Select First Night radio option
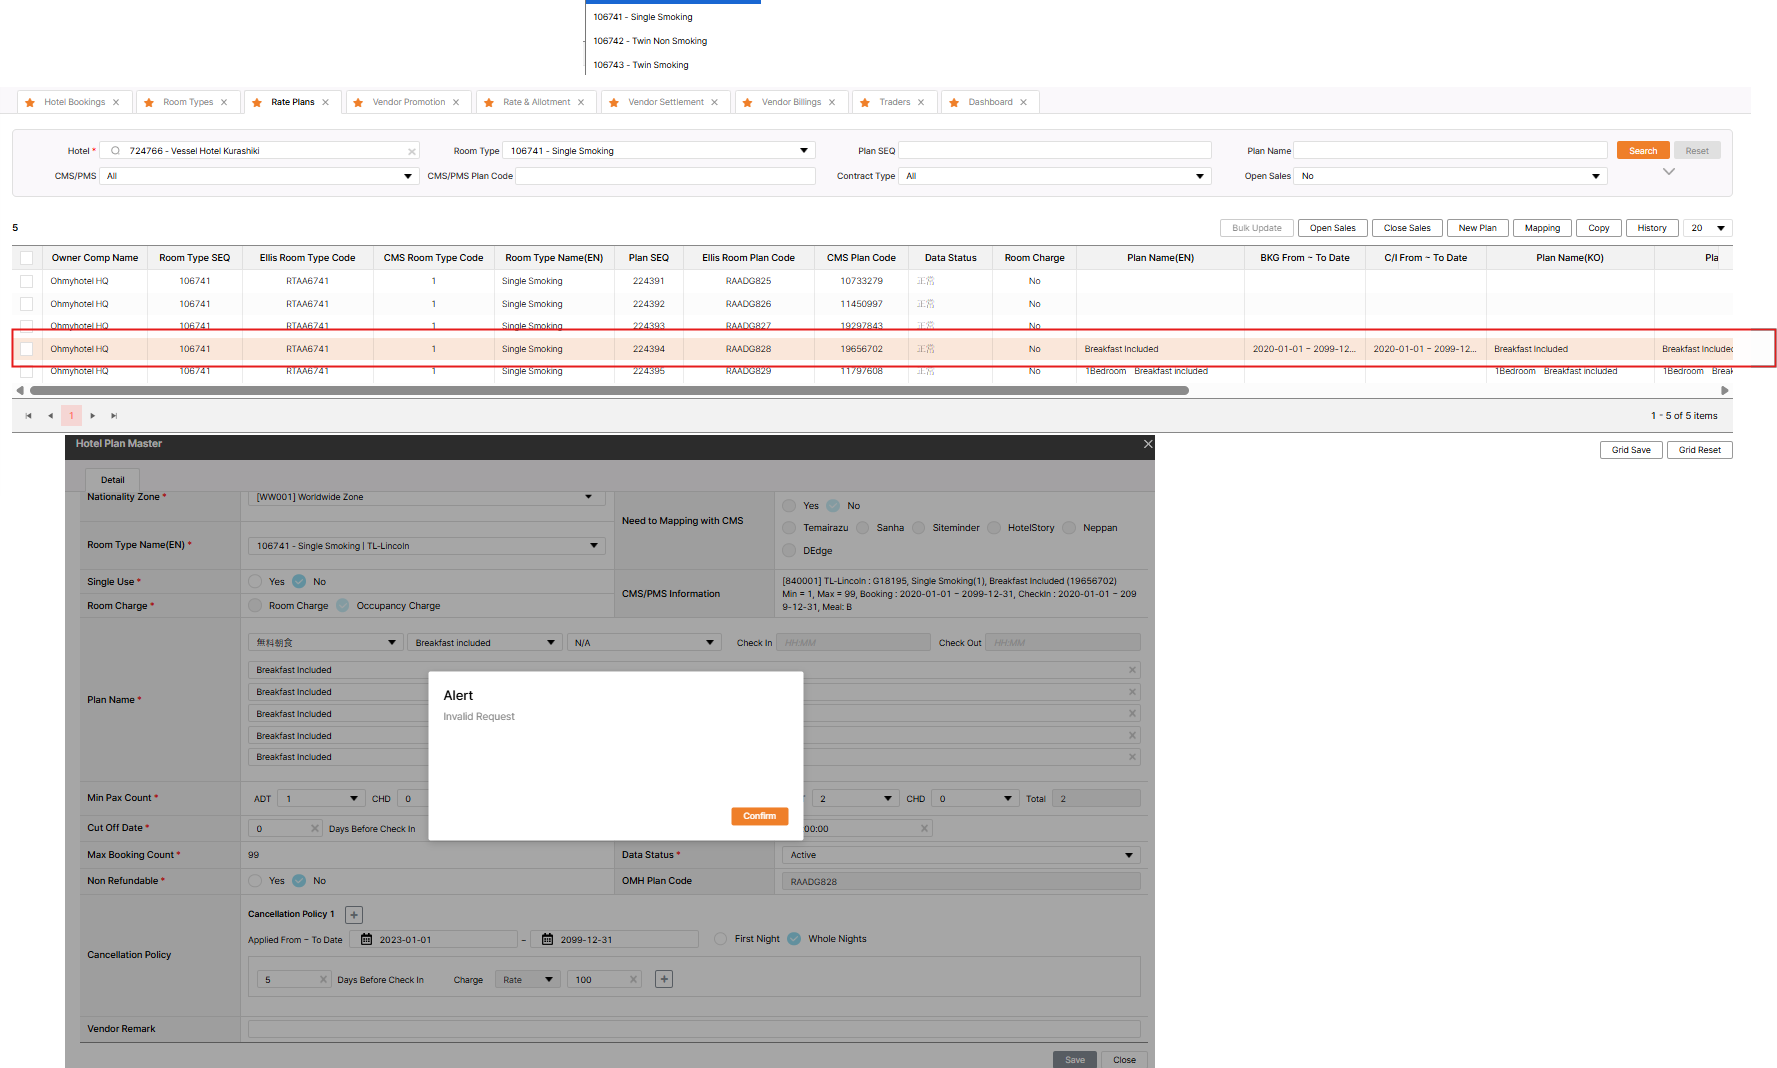 pyautogui.click(x=720, y=939)
